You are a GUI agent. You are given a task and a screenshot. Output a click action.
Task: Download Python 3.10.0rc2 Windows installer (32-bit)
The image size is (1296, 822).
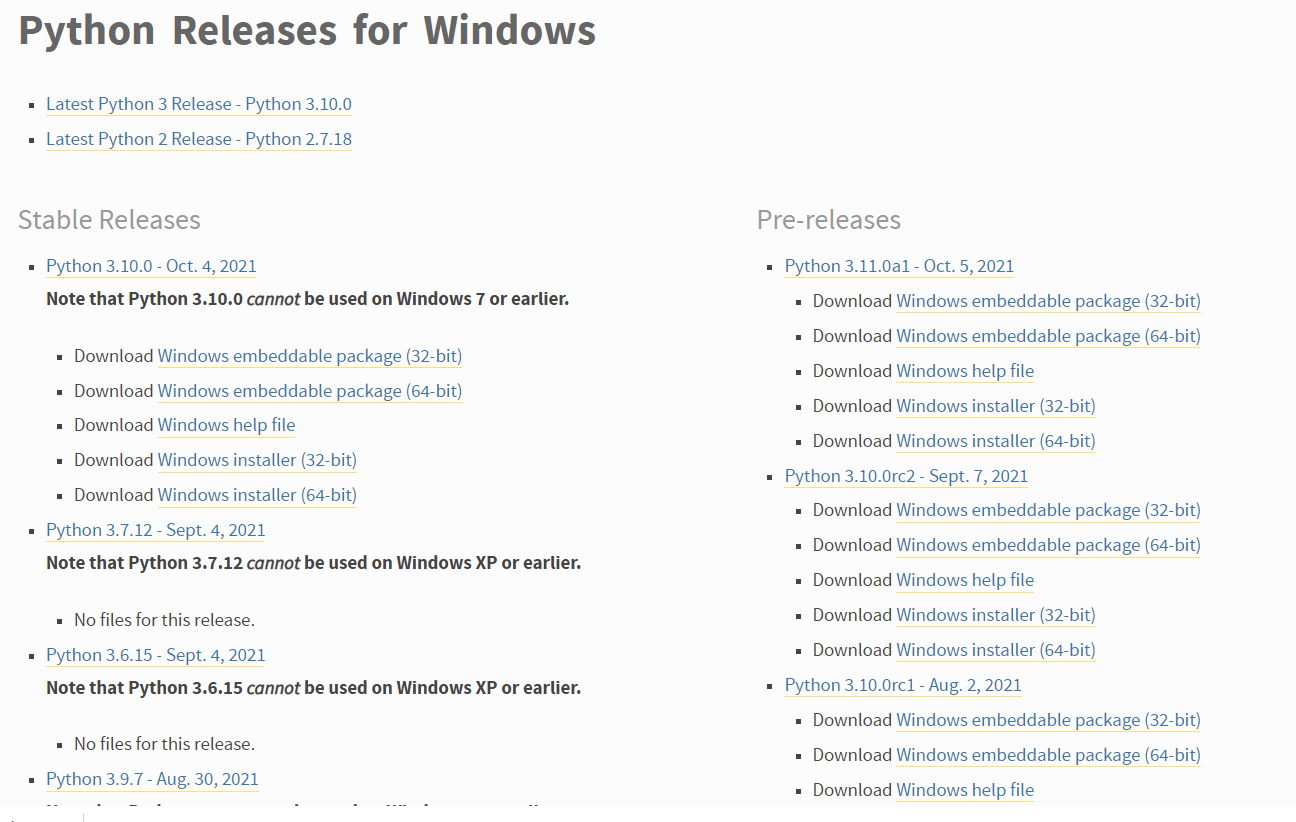click(996, 615)
